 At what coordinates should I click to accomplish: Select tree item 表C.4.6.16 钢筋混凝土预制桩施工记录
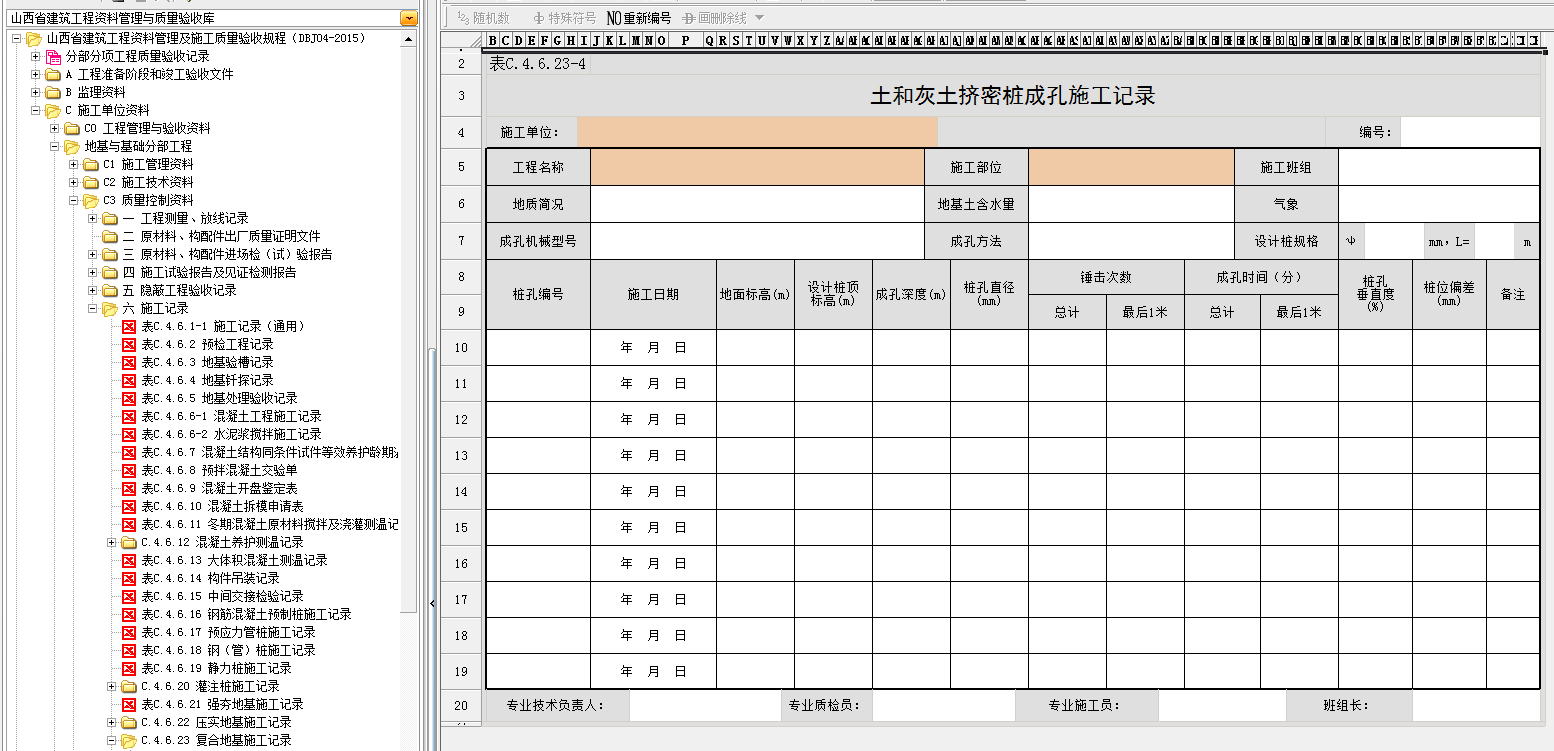tap(246, 614)
